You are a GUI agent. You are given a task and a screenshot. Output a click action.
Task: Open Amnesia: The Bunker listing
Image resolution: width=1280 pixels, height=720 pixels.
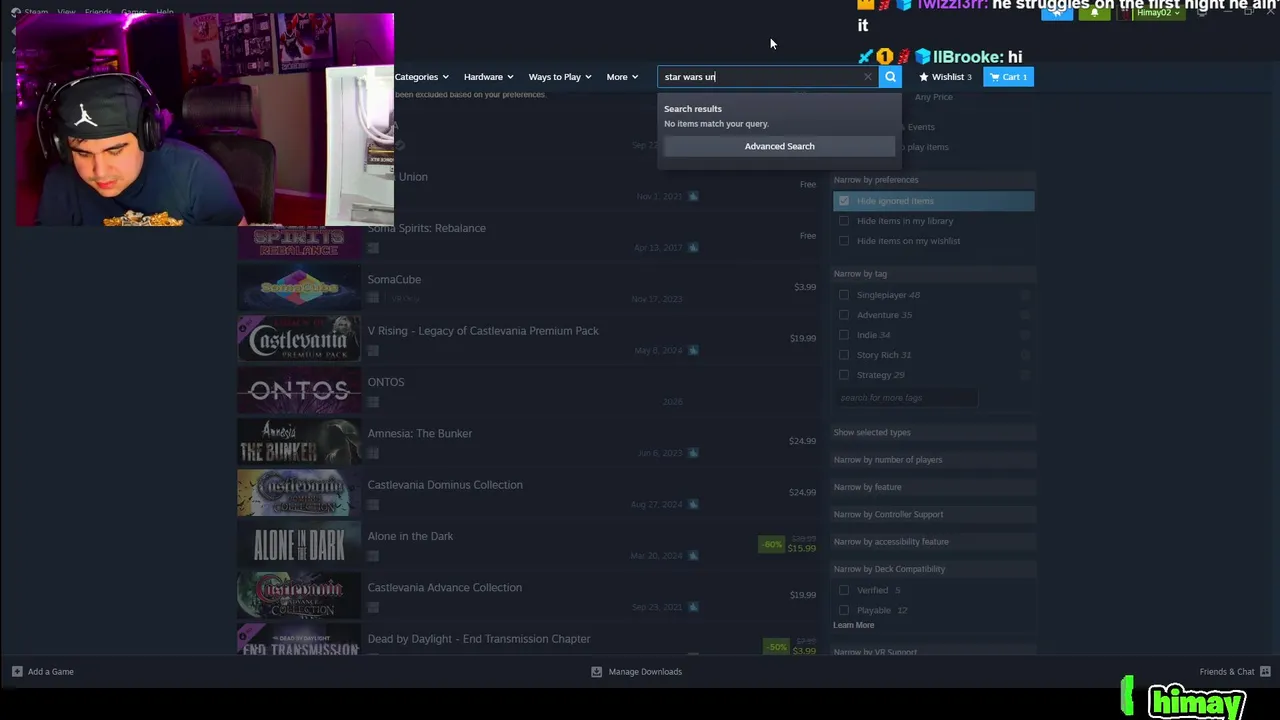pyautogui.click(x=530, y=442)
